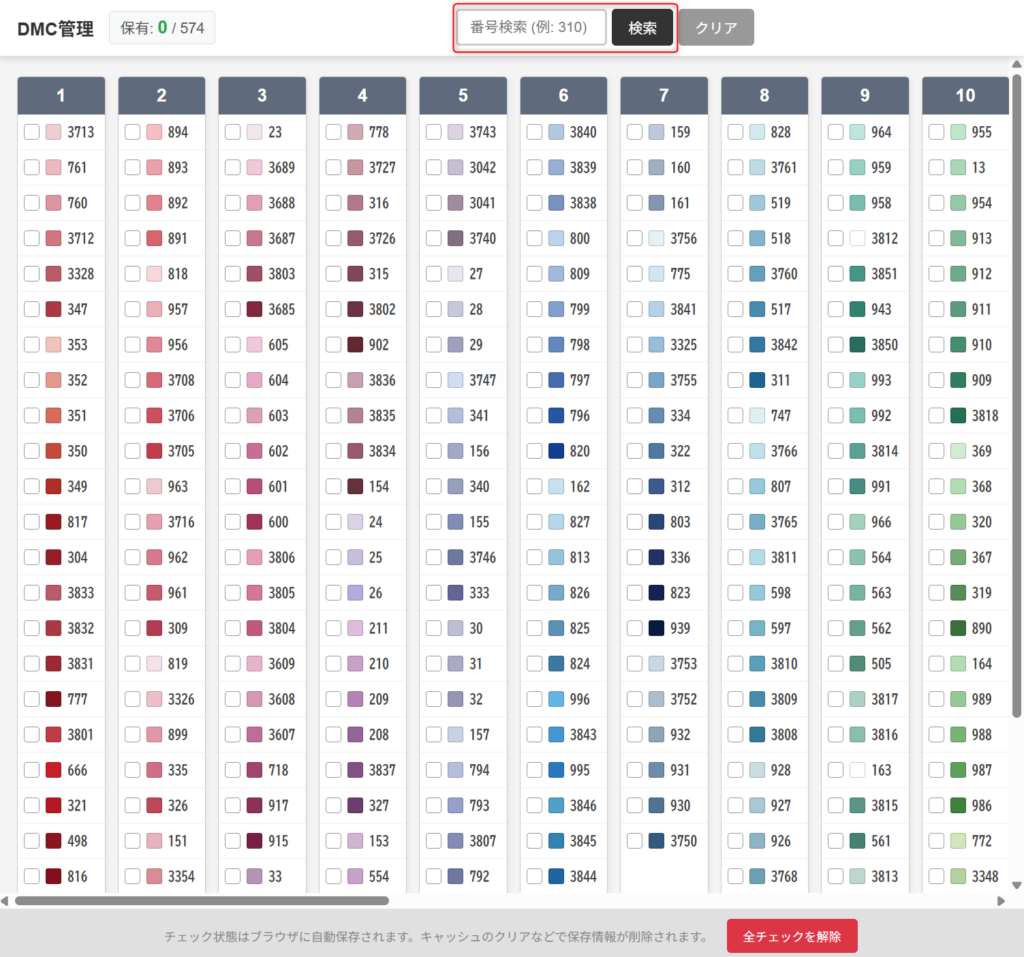Click the 全チェックを解除 button
This screenshot has width=1024, height=957.
point(791,937)
